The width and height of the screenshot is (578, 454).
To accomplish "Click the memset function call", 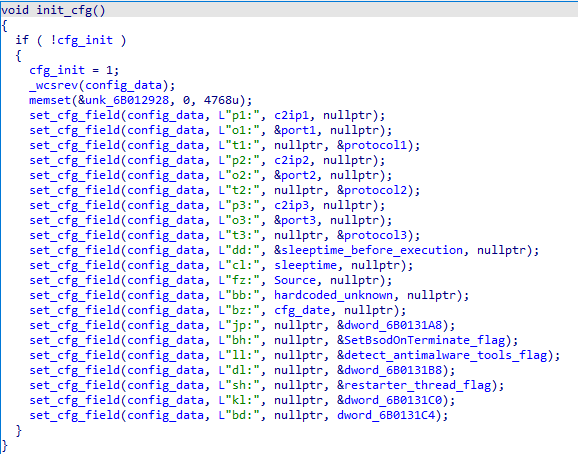I will tap(50, 100).
